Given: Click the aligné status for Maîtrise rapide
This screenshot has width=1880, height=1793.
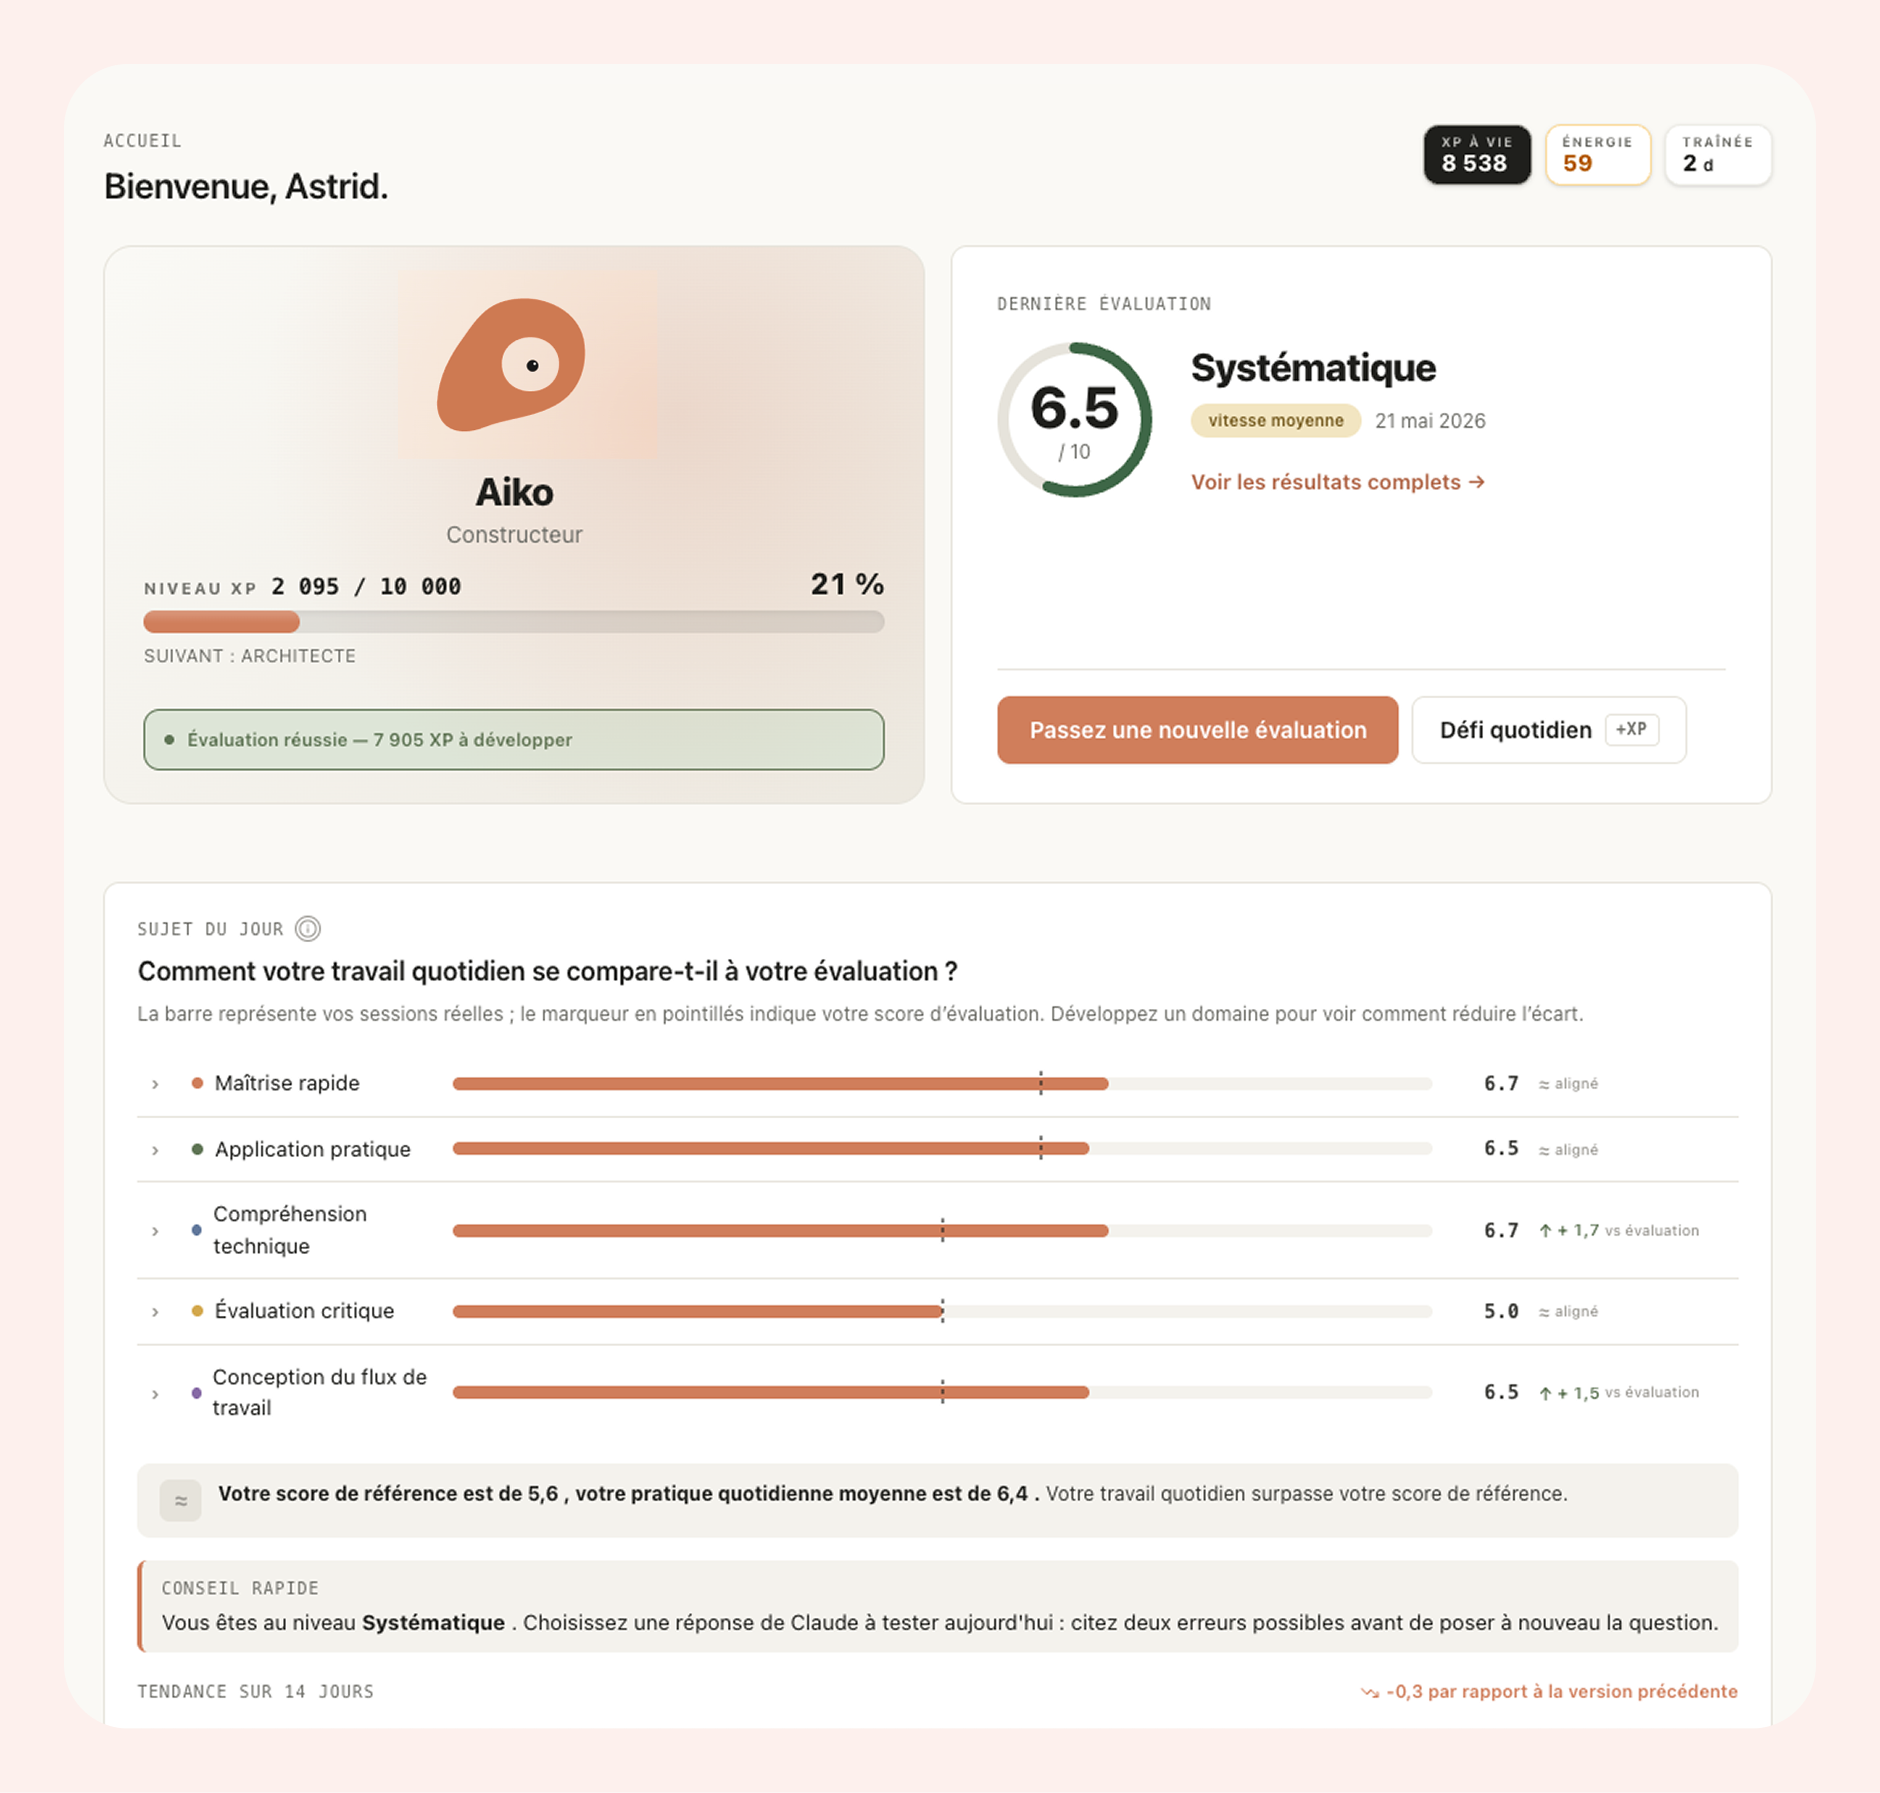Looking at the screenshot, I should (1568, 1084).
